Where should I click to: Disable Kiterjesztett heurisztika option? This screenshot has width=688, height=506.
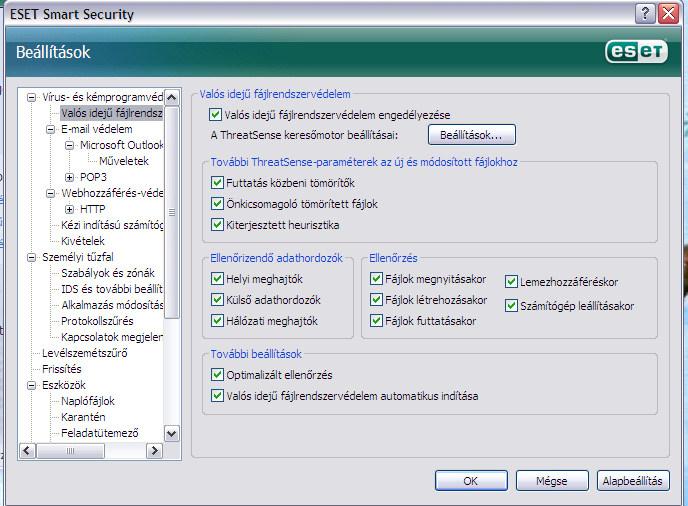click(x=217, y=225)
